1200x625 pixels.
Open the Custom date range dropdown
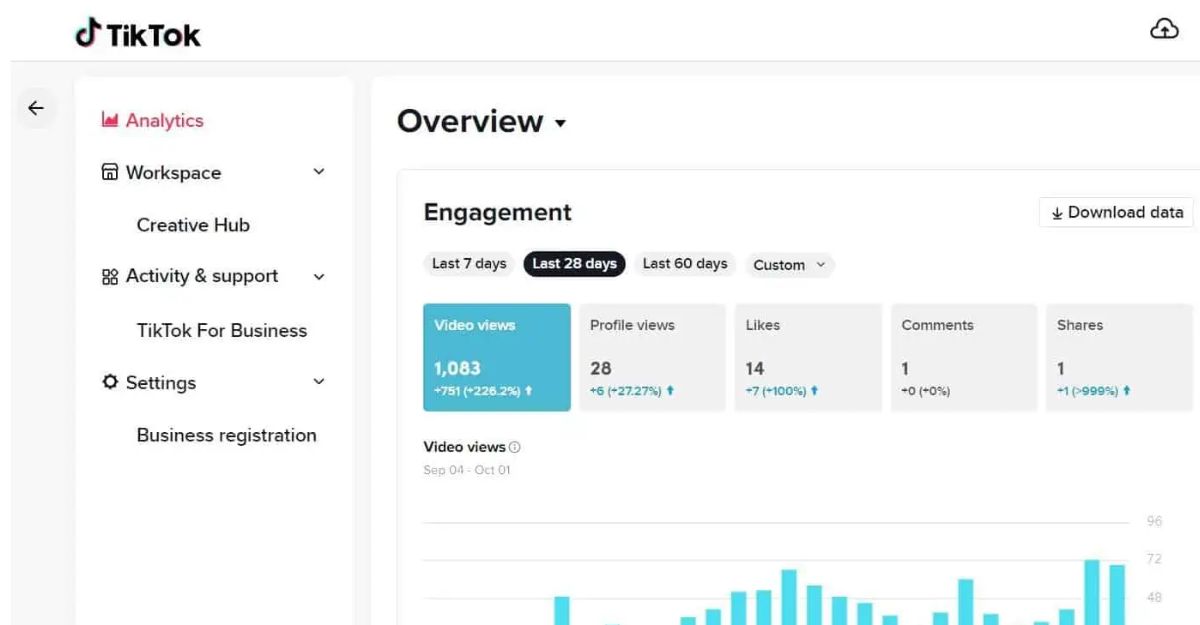coord(790,265)
